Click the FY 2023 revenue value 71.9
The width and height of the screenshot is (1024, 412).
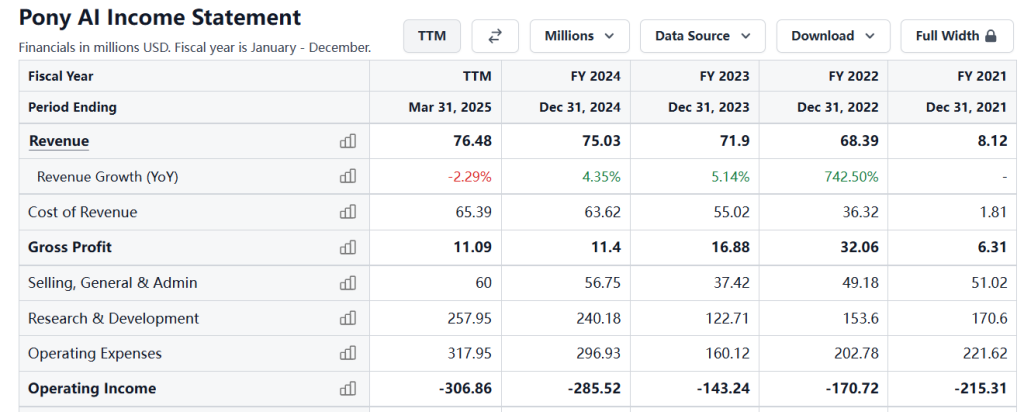pos(735,141)
